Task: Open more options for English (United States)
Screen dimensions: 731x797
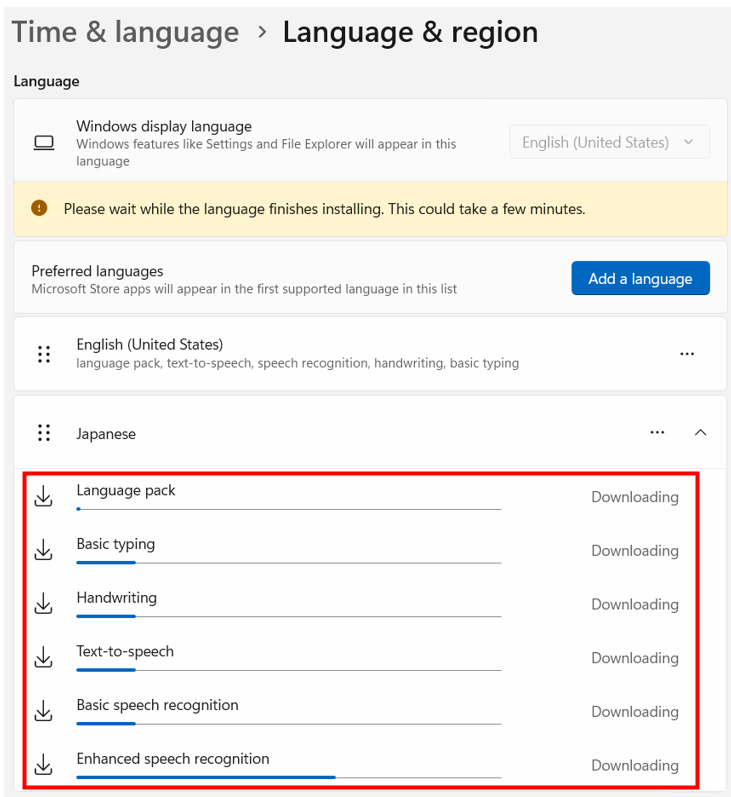Action: pyautogui.click(x=687, y=354)
